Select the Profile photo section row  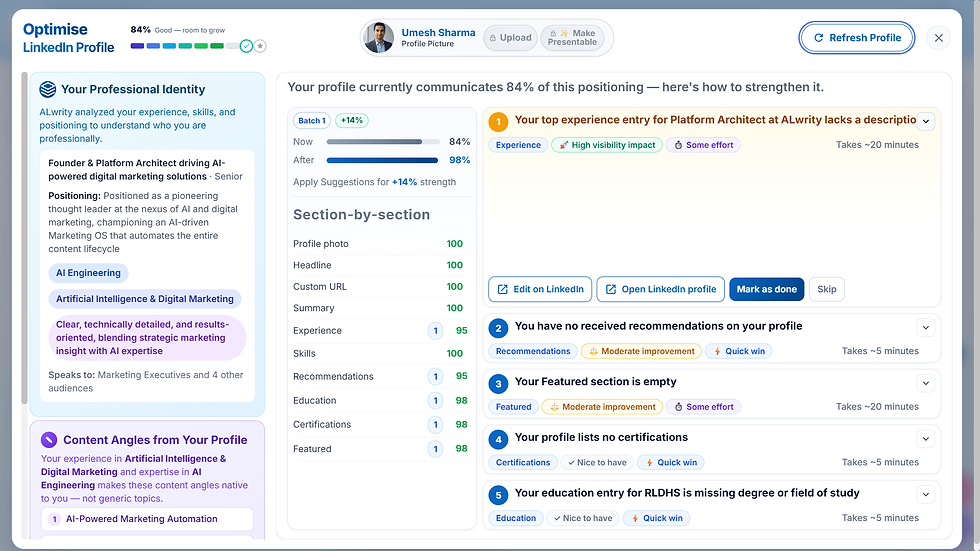tap(381, 244)
